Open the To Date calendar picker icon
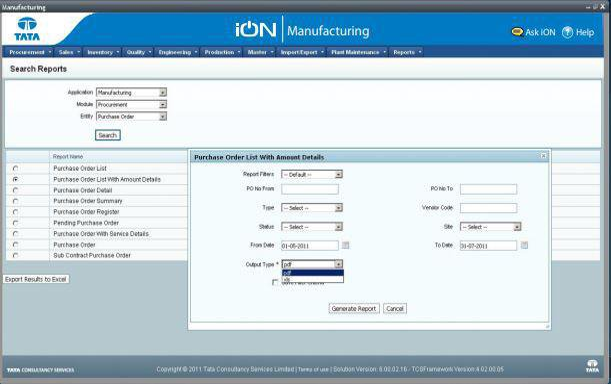 click(524, 245)
